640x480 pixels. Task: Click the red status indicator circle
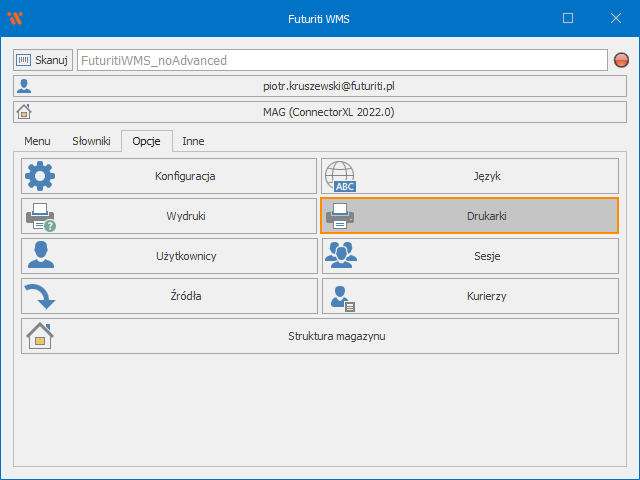coord(621,60)
